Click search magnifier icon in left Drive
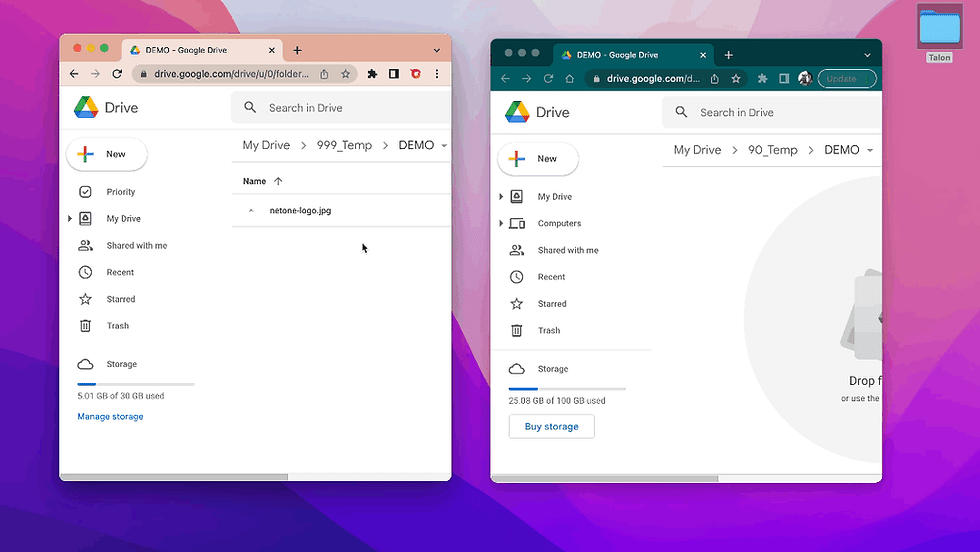The width and height of the screenshot is (980, 552). (250, 108)
